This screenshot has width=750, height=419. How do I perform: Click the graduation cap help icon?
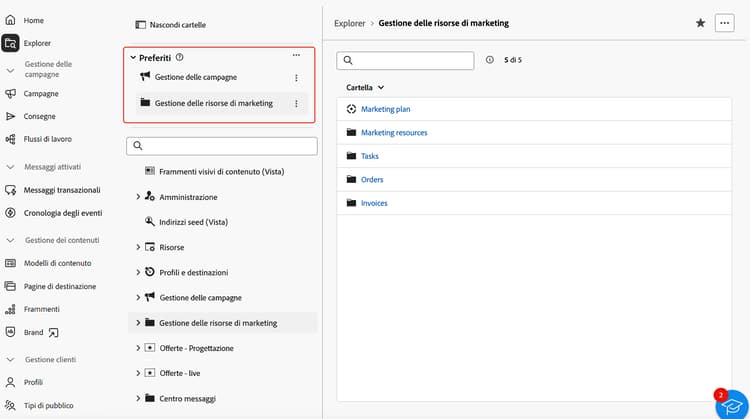[731, 402]
